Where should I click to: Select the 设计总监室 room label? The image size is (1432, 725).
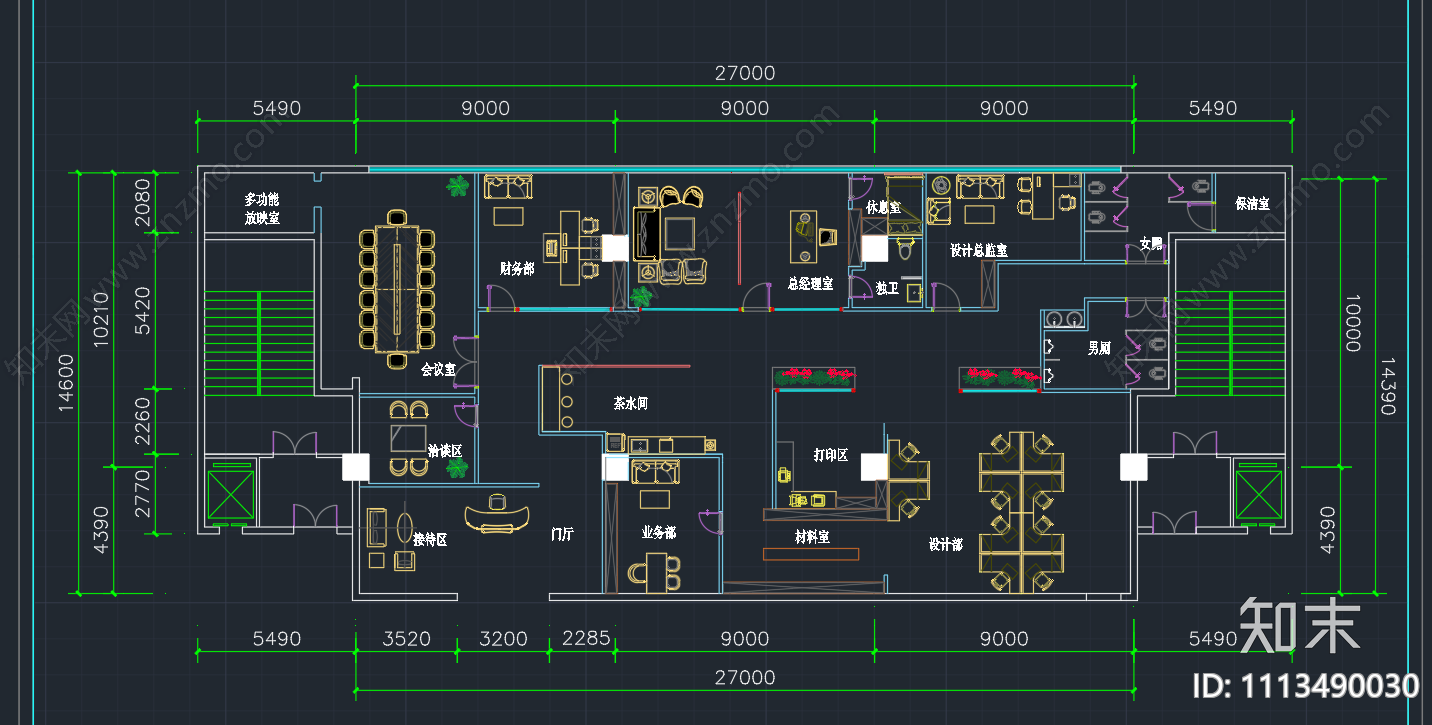click(x=979, y=251)
